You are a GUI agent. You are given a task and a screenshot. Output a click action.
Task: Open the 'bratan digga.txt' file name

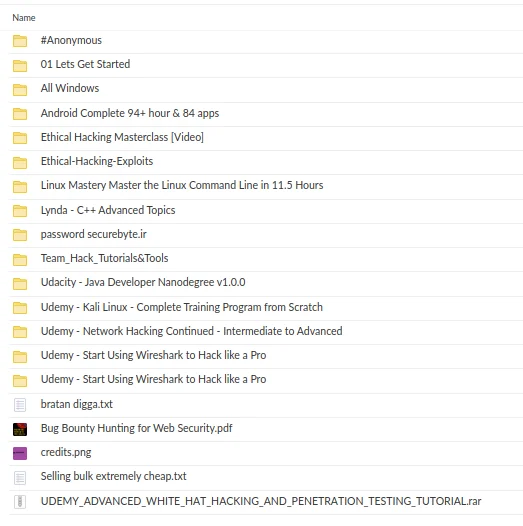pyautogui.click(x=76, y=404)
